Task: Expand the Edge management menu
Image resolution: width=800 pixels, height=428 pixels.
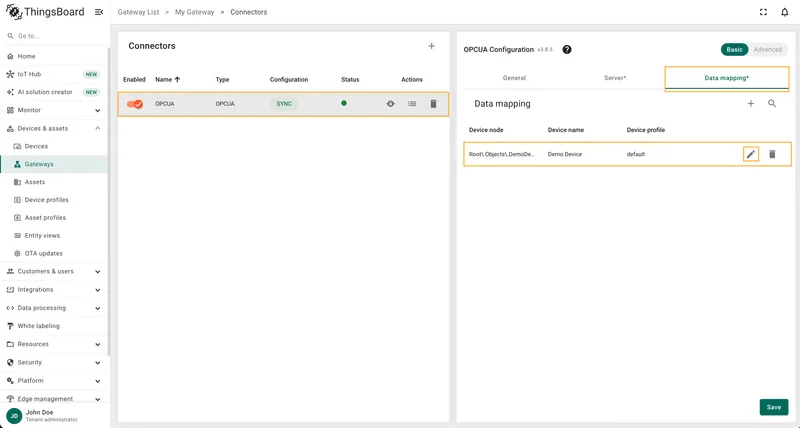Action: (x=97, y=399)
